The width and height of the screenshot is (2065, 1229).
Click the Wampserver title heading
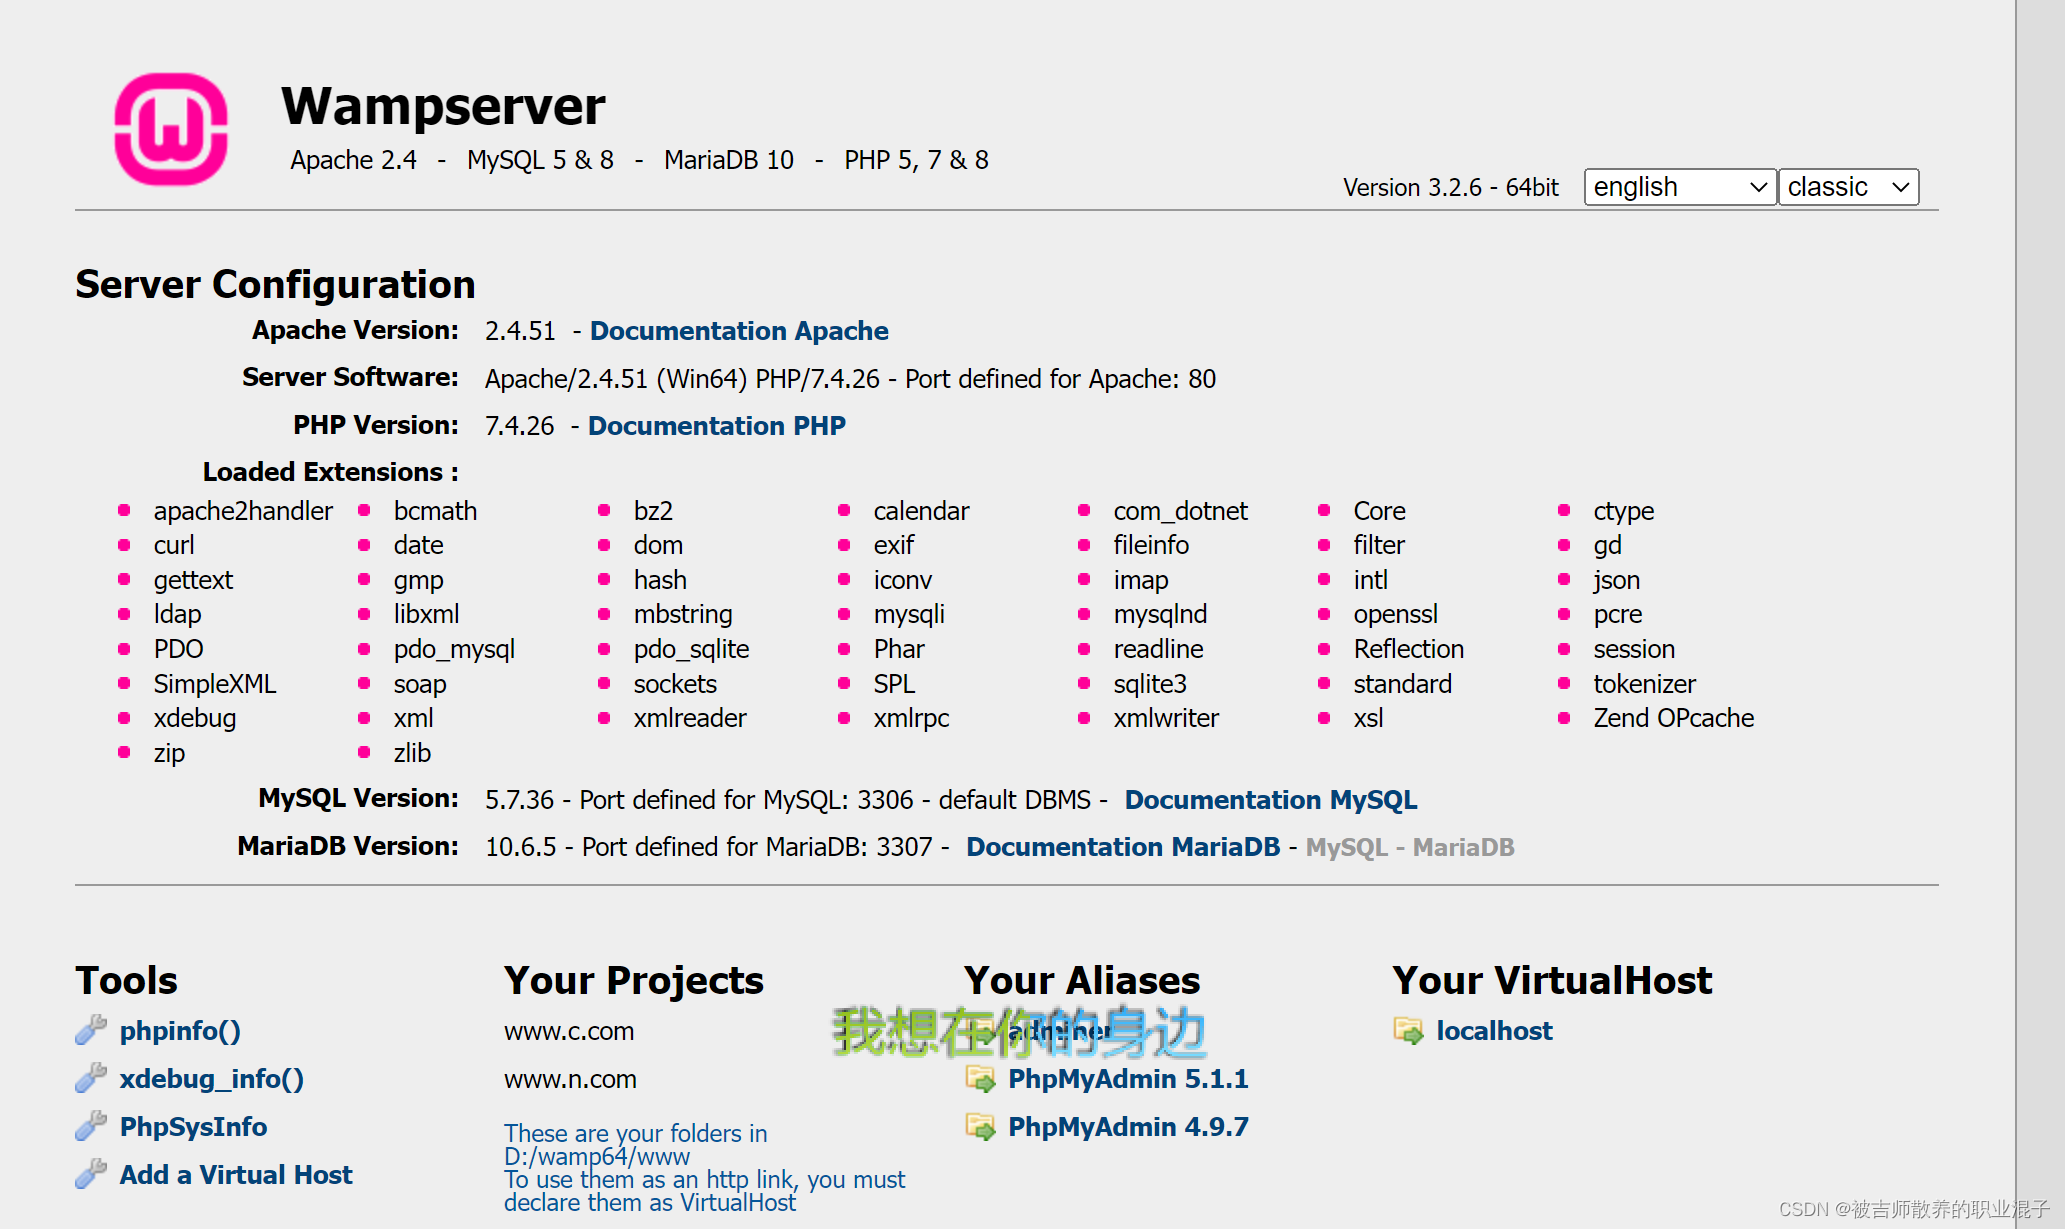coord(443,106)
